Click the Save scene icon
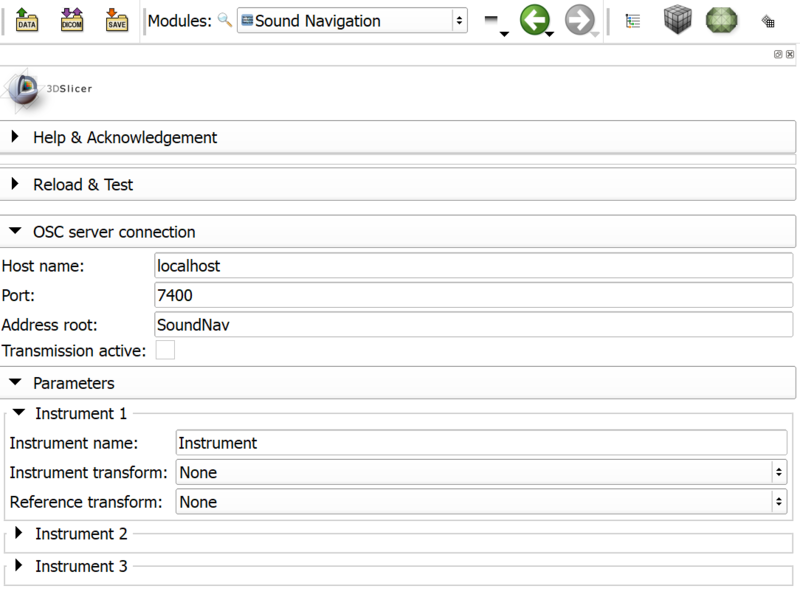800x597 pixels. click(117, 20)
